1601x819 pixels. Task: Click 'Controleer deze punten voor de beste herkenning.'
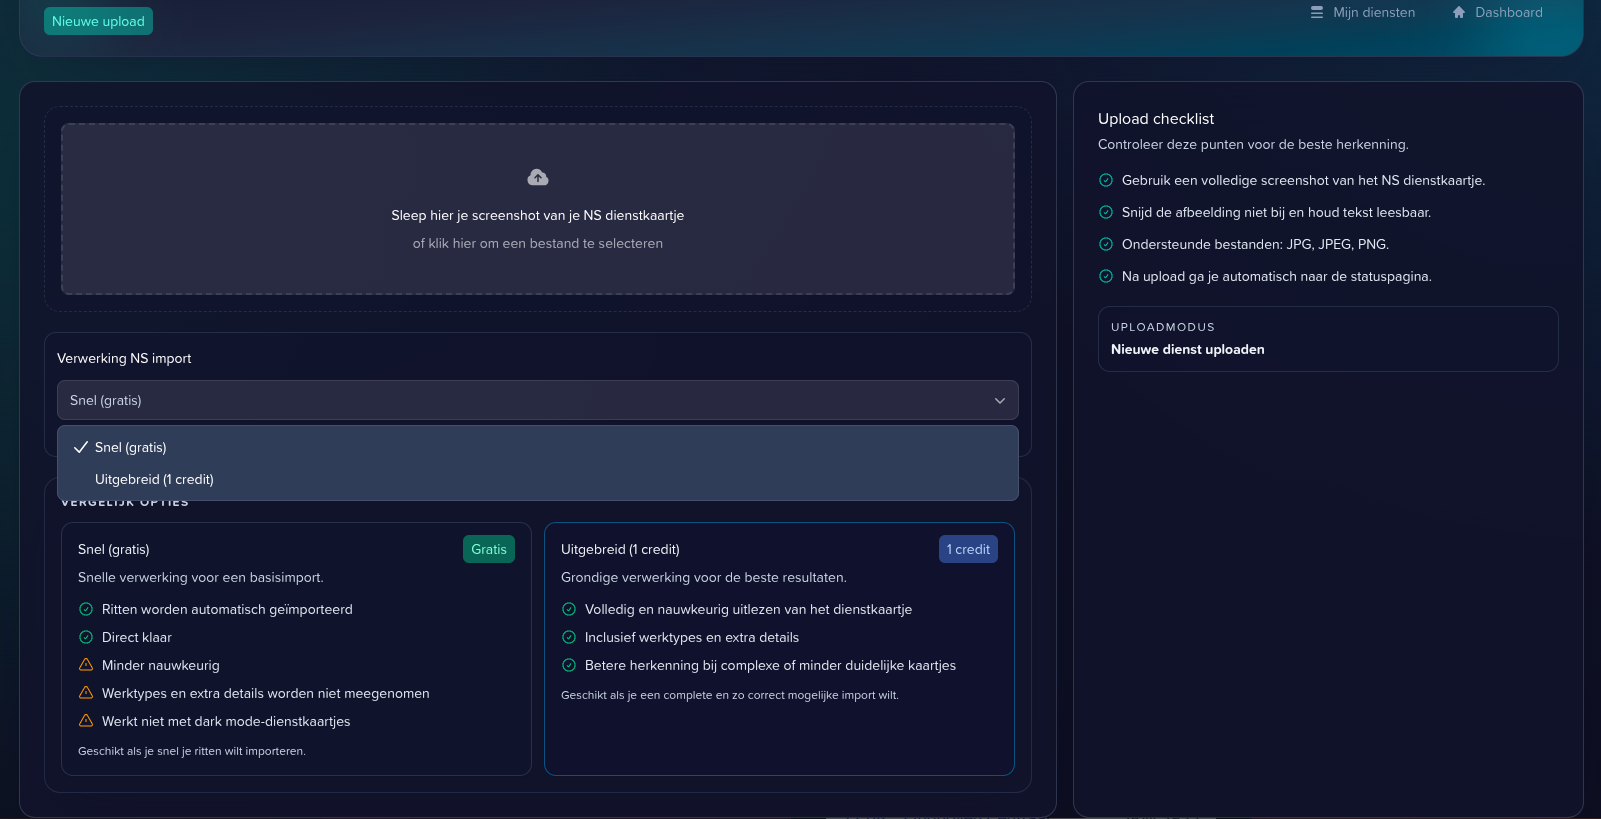(x=1253, y=144)
